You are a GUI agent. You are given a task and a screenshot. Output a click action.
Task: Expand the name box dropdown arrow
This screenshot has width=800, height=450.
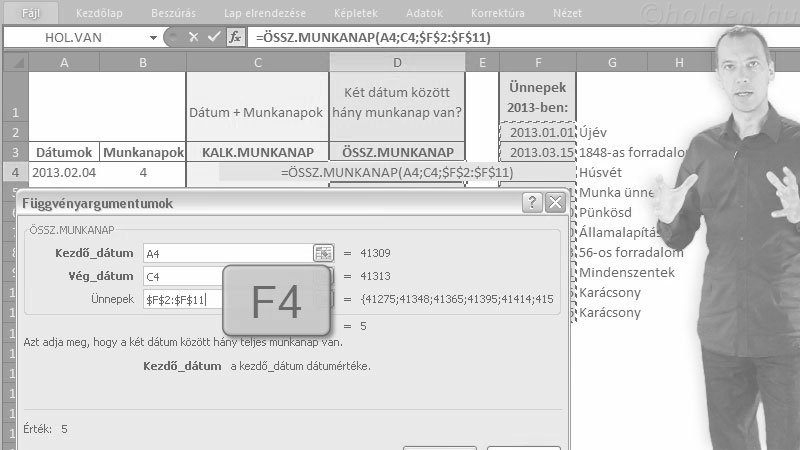pos(153,37)
